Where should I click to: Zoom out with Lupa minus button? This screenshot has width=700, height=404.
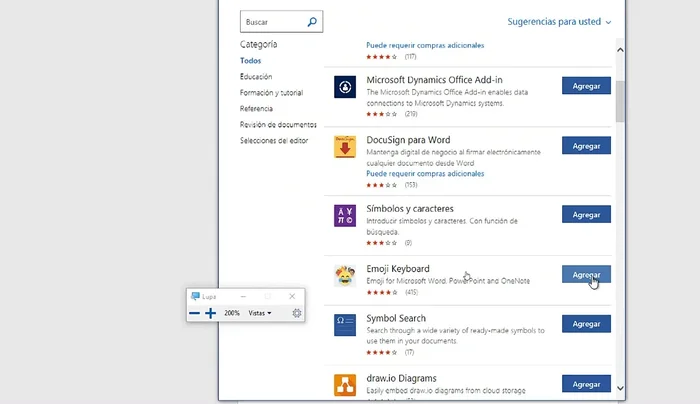[x=194, y=313]
